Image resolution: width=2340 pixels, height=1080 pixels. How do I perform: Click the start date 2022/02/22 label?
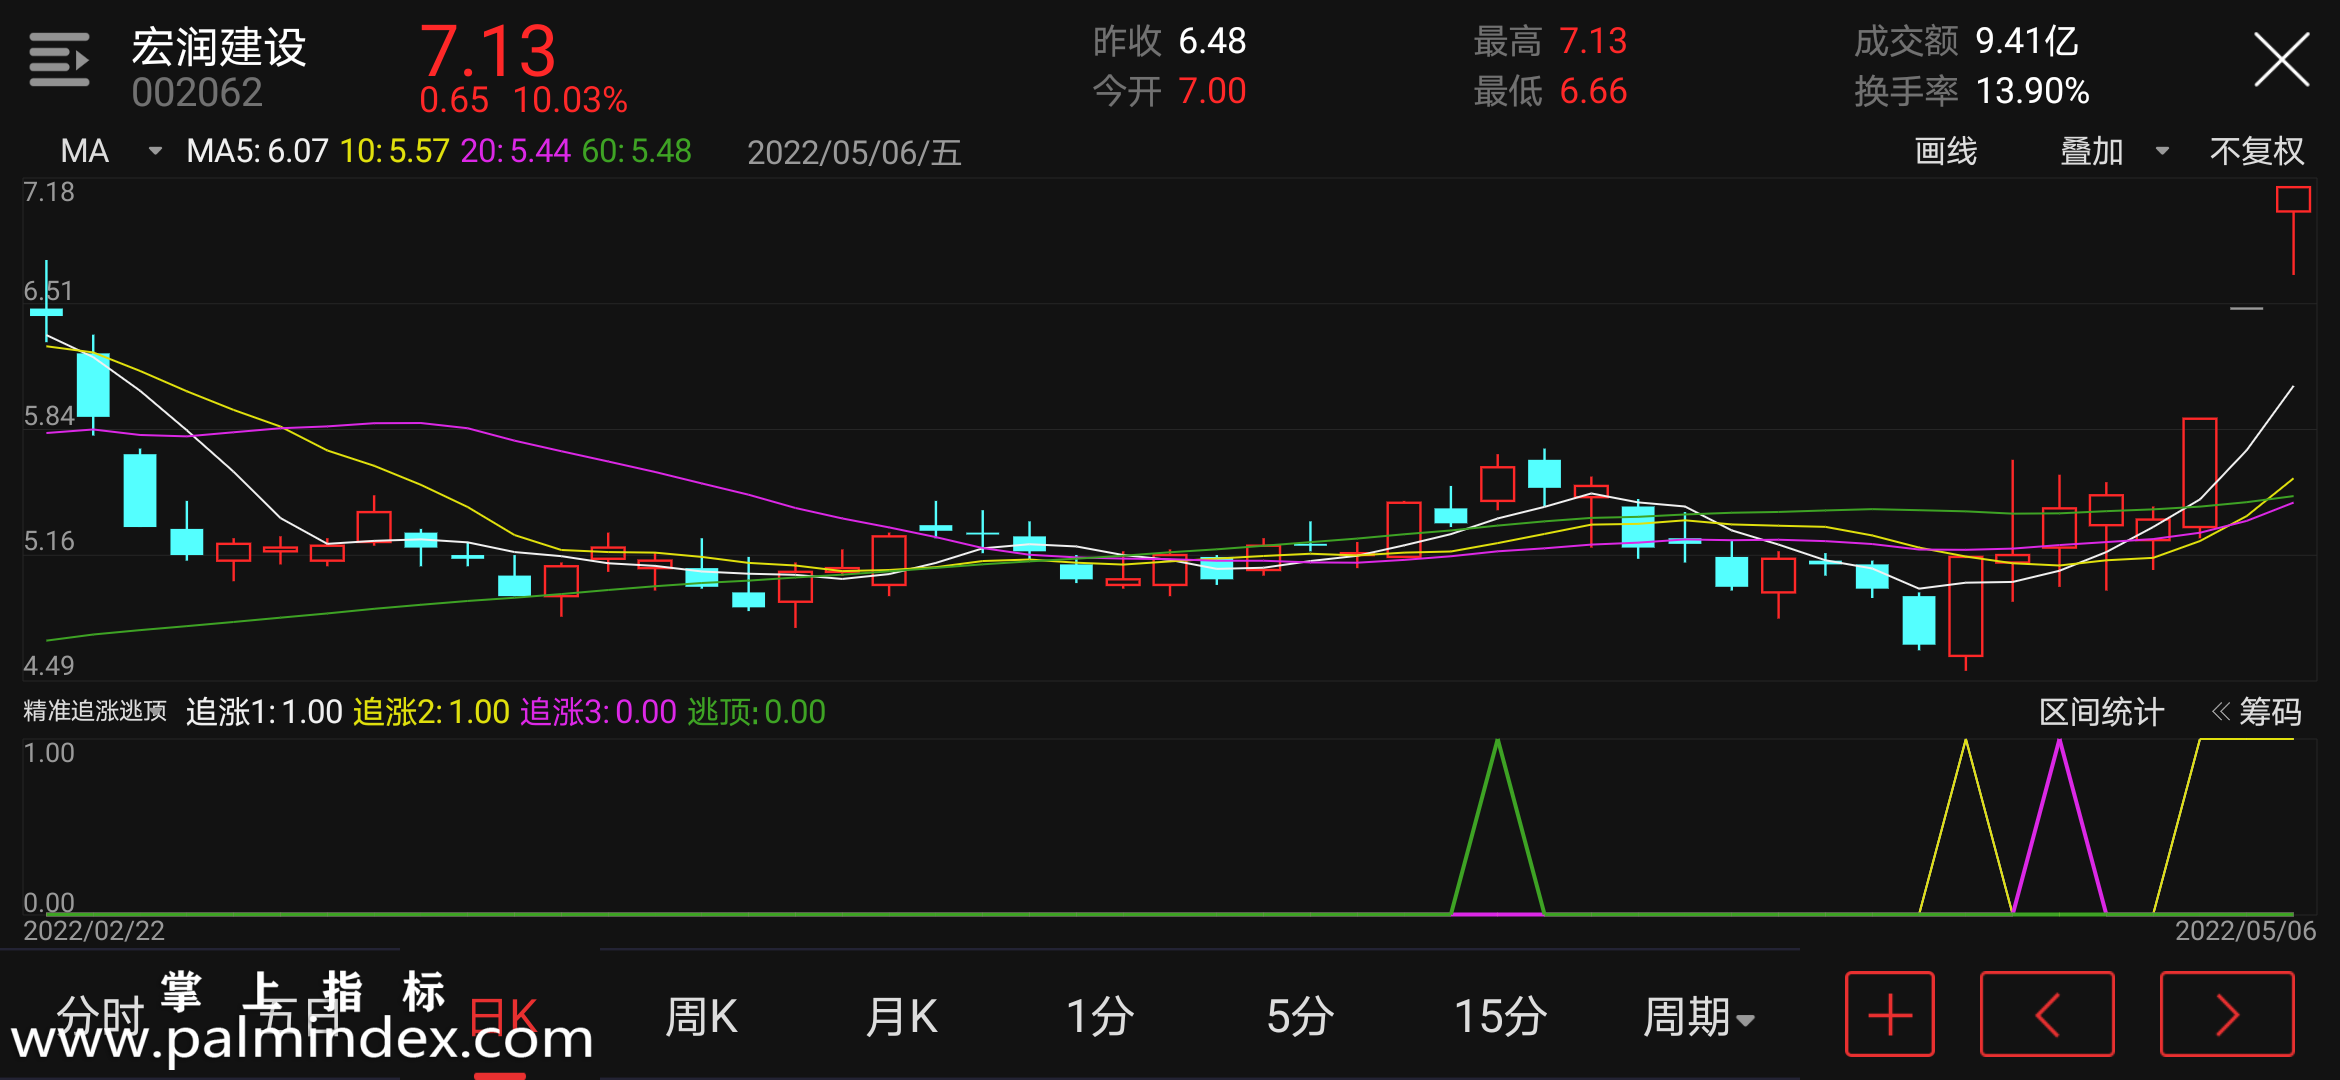click(94, 931)
